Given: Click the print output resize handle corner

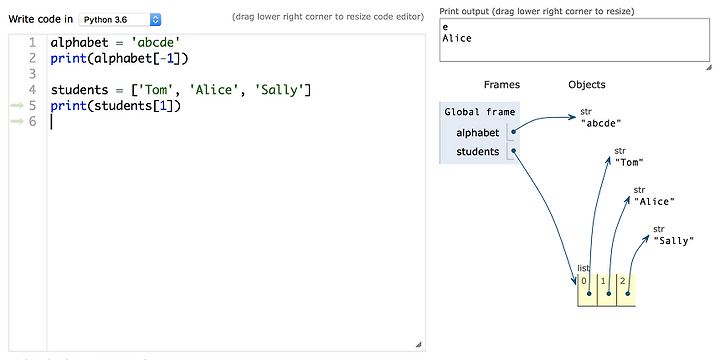Looking at the screenshot, I should (709, 67).
